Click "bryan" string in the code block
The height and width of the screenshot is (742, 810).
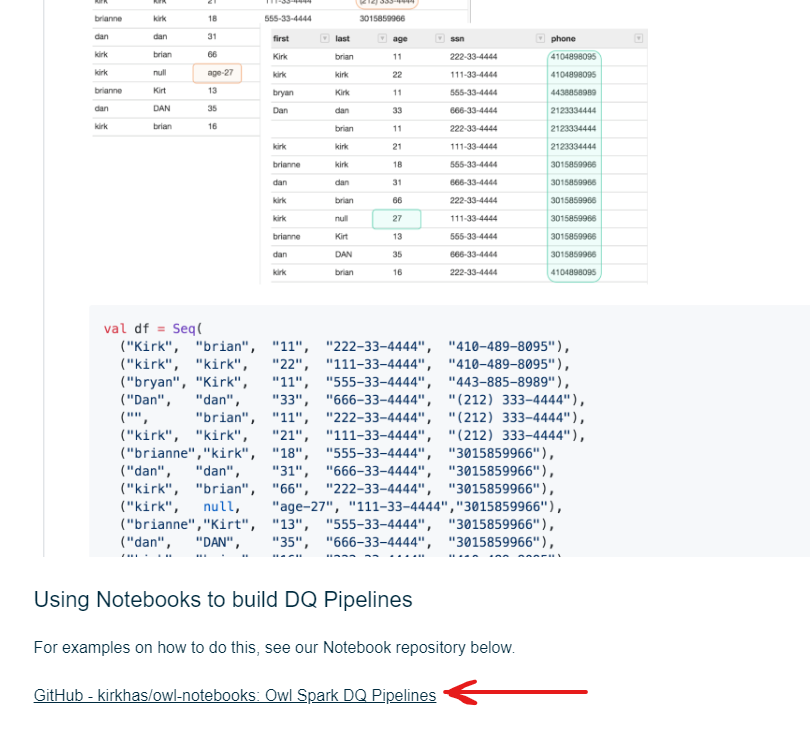153,382
